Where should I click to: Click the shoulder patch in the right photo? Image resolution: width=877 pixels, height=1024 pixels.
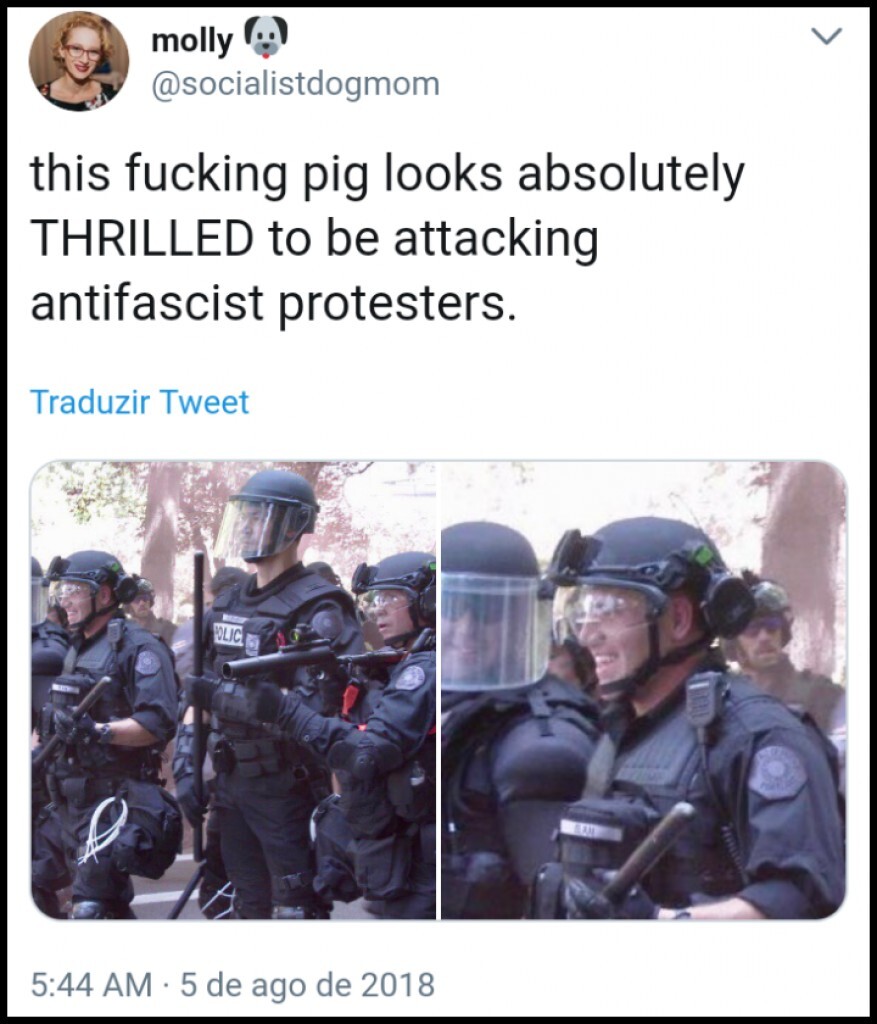(777, 772)
